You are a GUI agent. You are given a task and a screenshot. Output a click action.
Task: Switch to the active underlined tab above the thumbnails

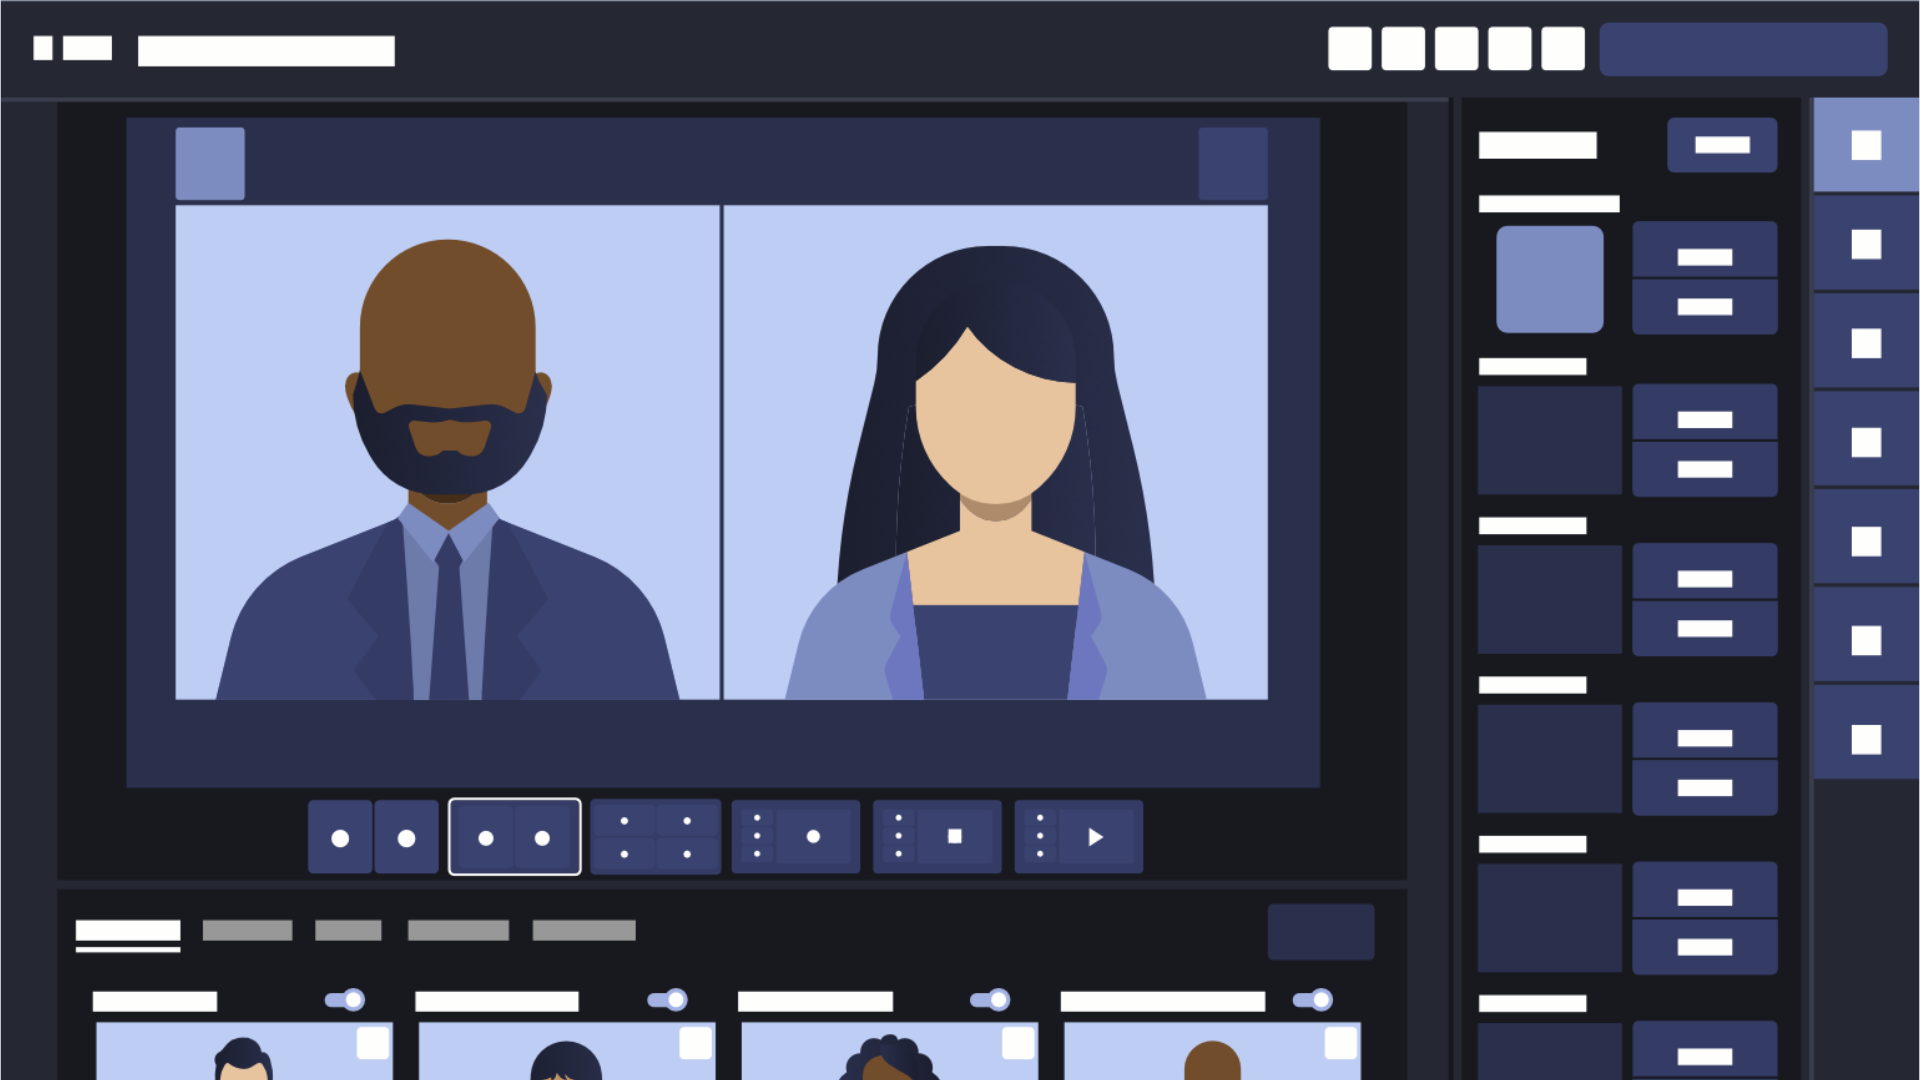(127, 930)
